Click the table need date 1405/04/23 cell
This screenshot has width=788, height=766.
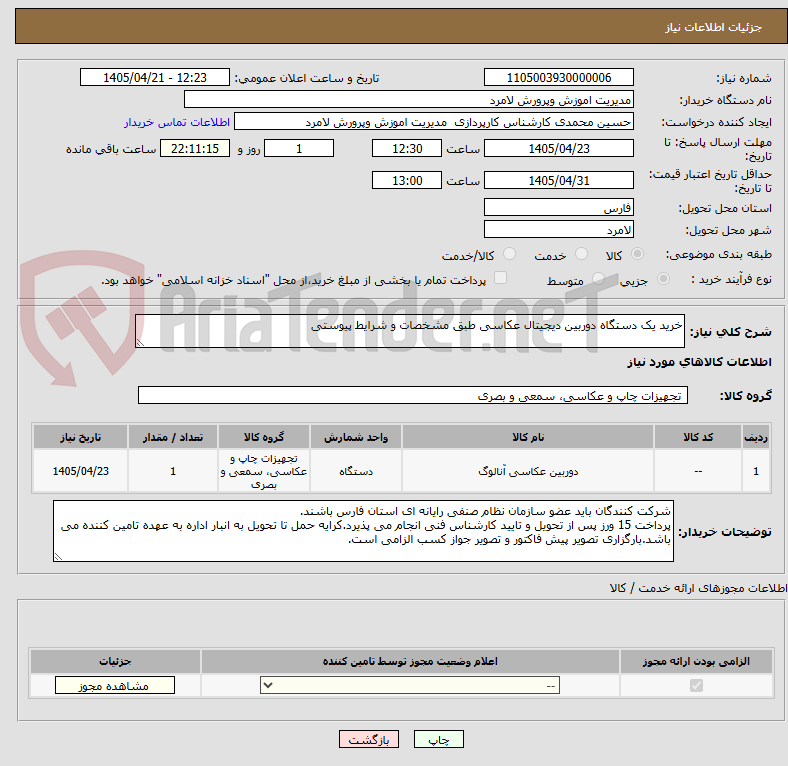coord(80,471)
